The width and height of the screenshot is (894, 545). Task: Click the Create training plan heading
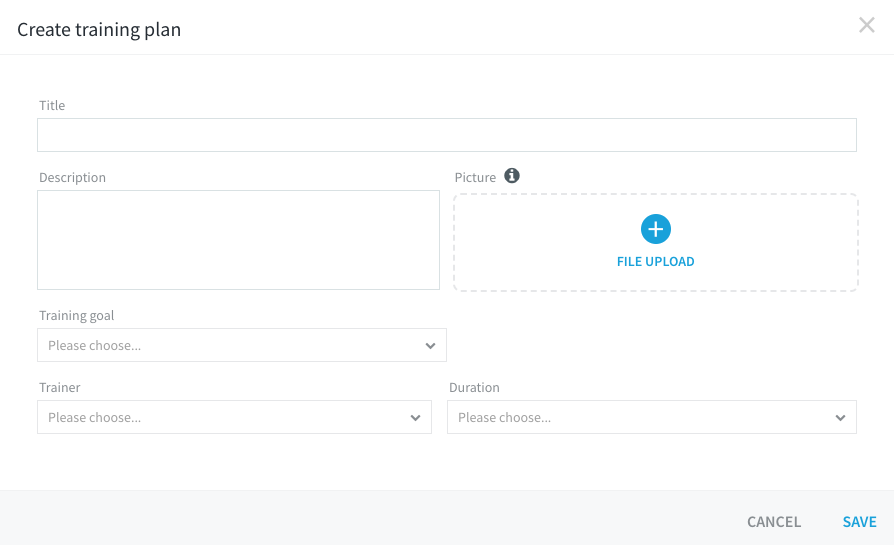tap(99, 29)
